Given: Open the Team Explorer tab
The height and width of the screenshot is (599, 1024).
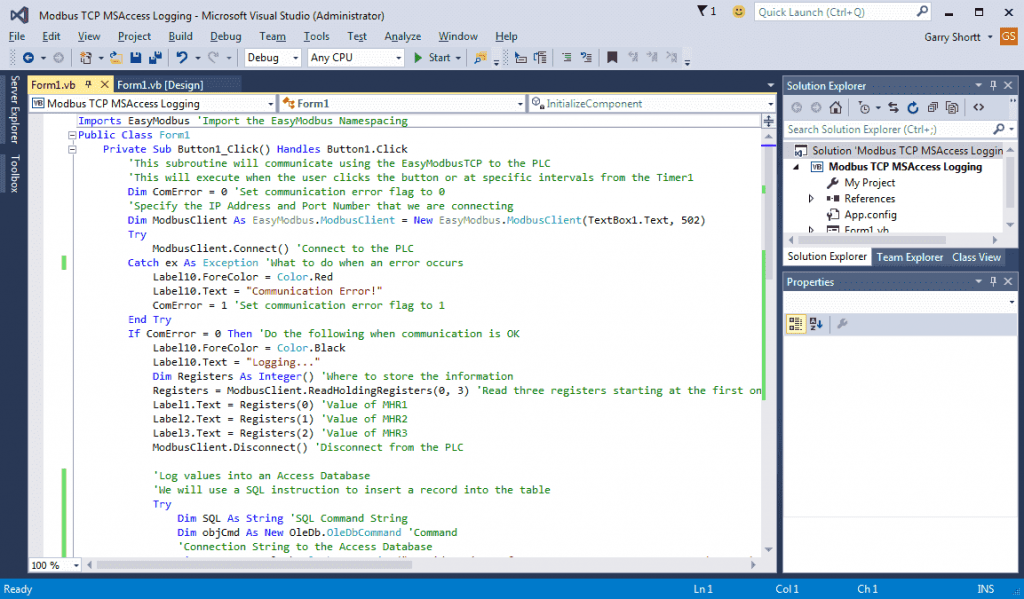Looking at the screenshot, I should click(909, 257).
